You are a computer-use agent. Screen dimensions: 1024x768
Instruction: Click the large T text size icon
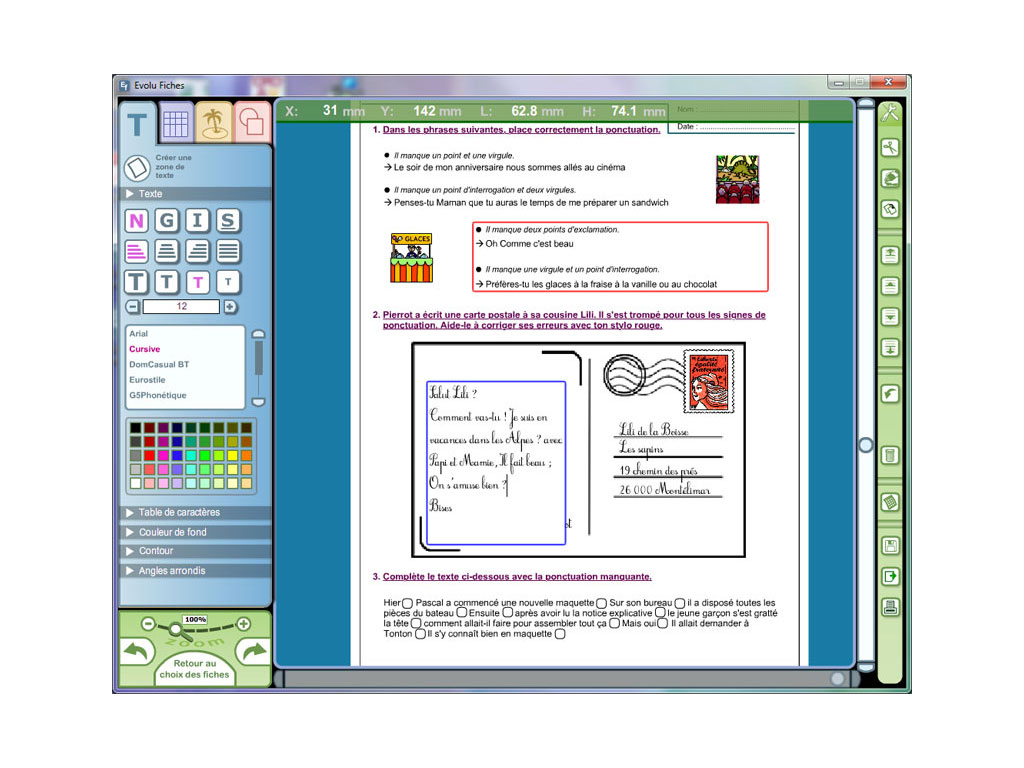click(136, 282)
